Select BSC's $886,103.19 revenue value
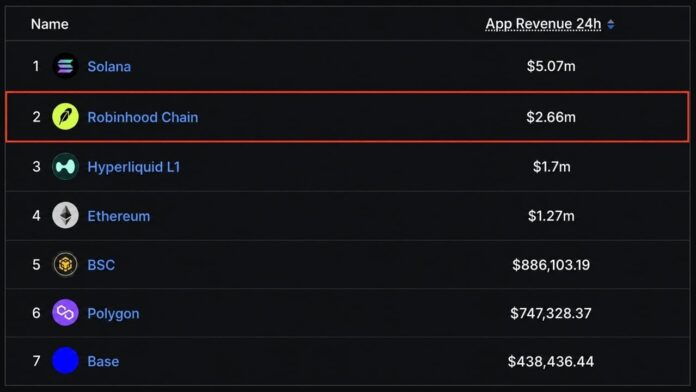 coord(551,265)
